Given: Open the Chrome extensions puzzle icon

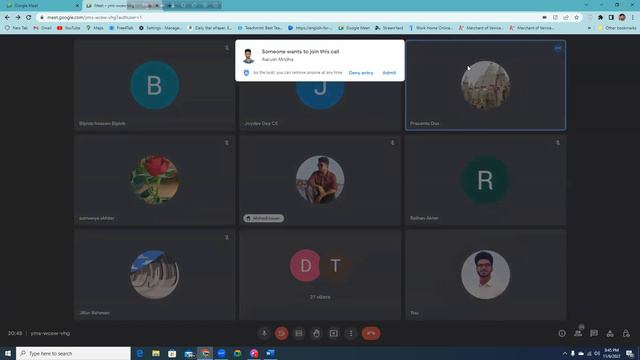Looking at the screenshot, I should (x=600, y=18).
